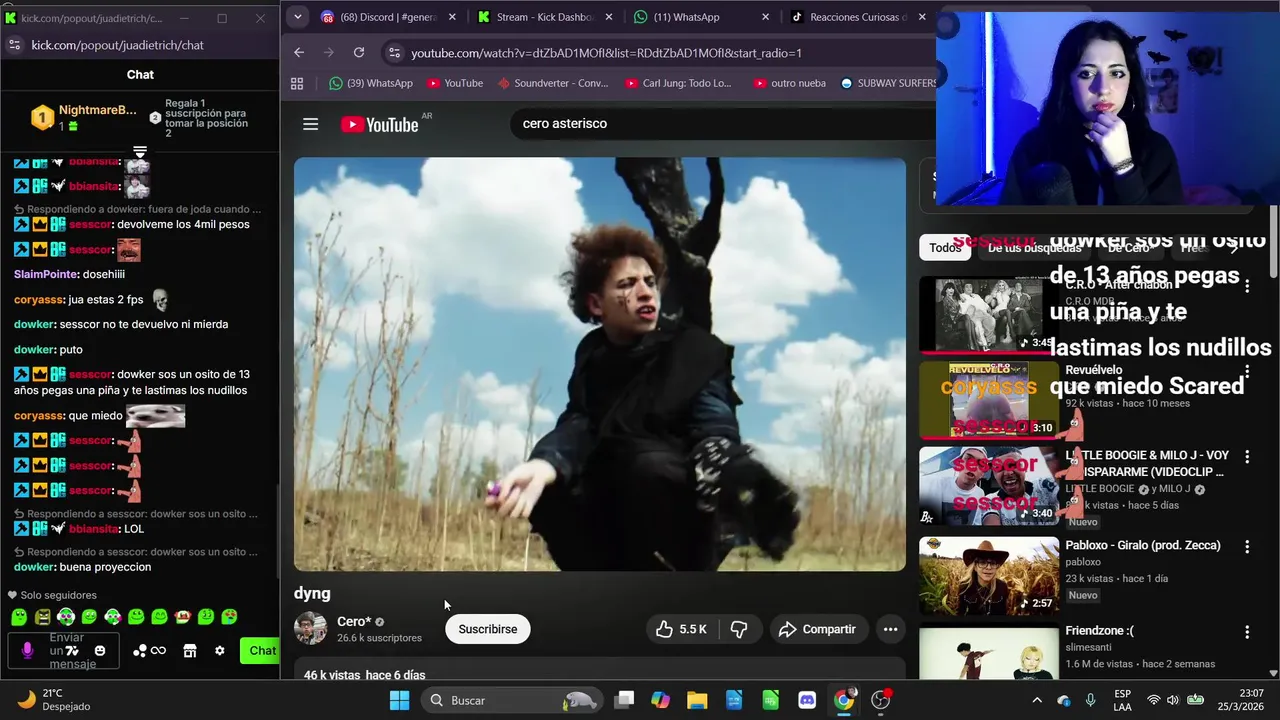Open the YouTube bookmark
The image size is (1280, 720).
[455, 83]
